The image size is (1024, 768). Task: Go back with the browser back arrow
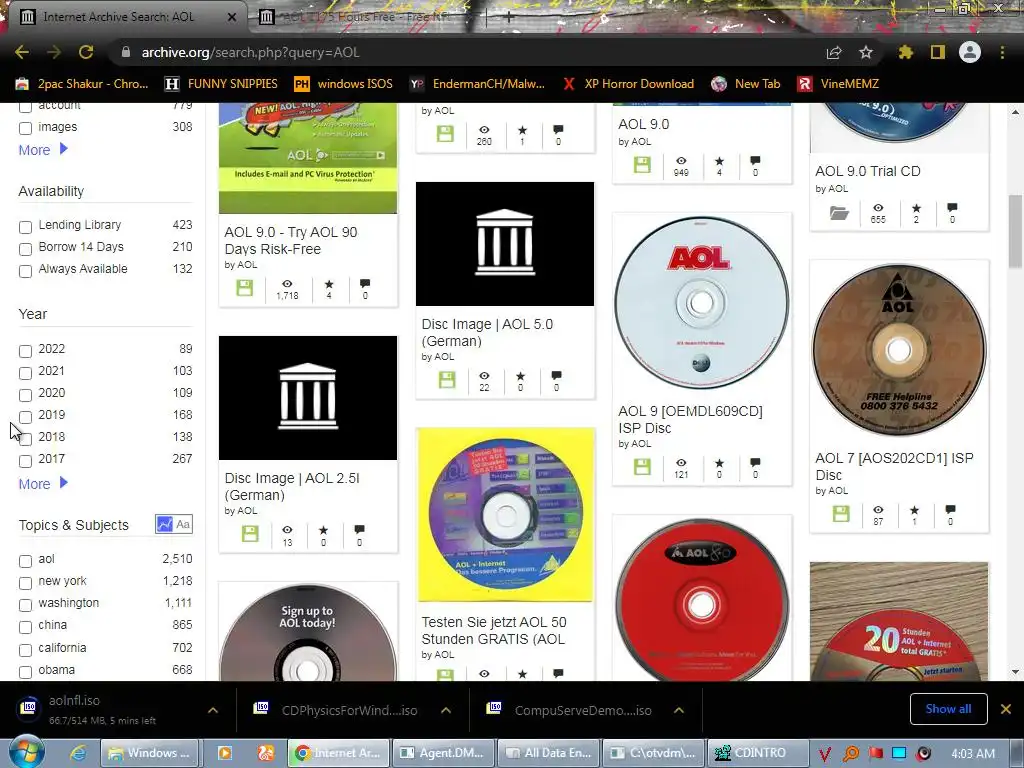22,52
